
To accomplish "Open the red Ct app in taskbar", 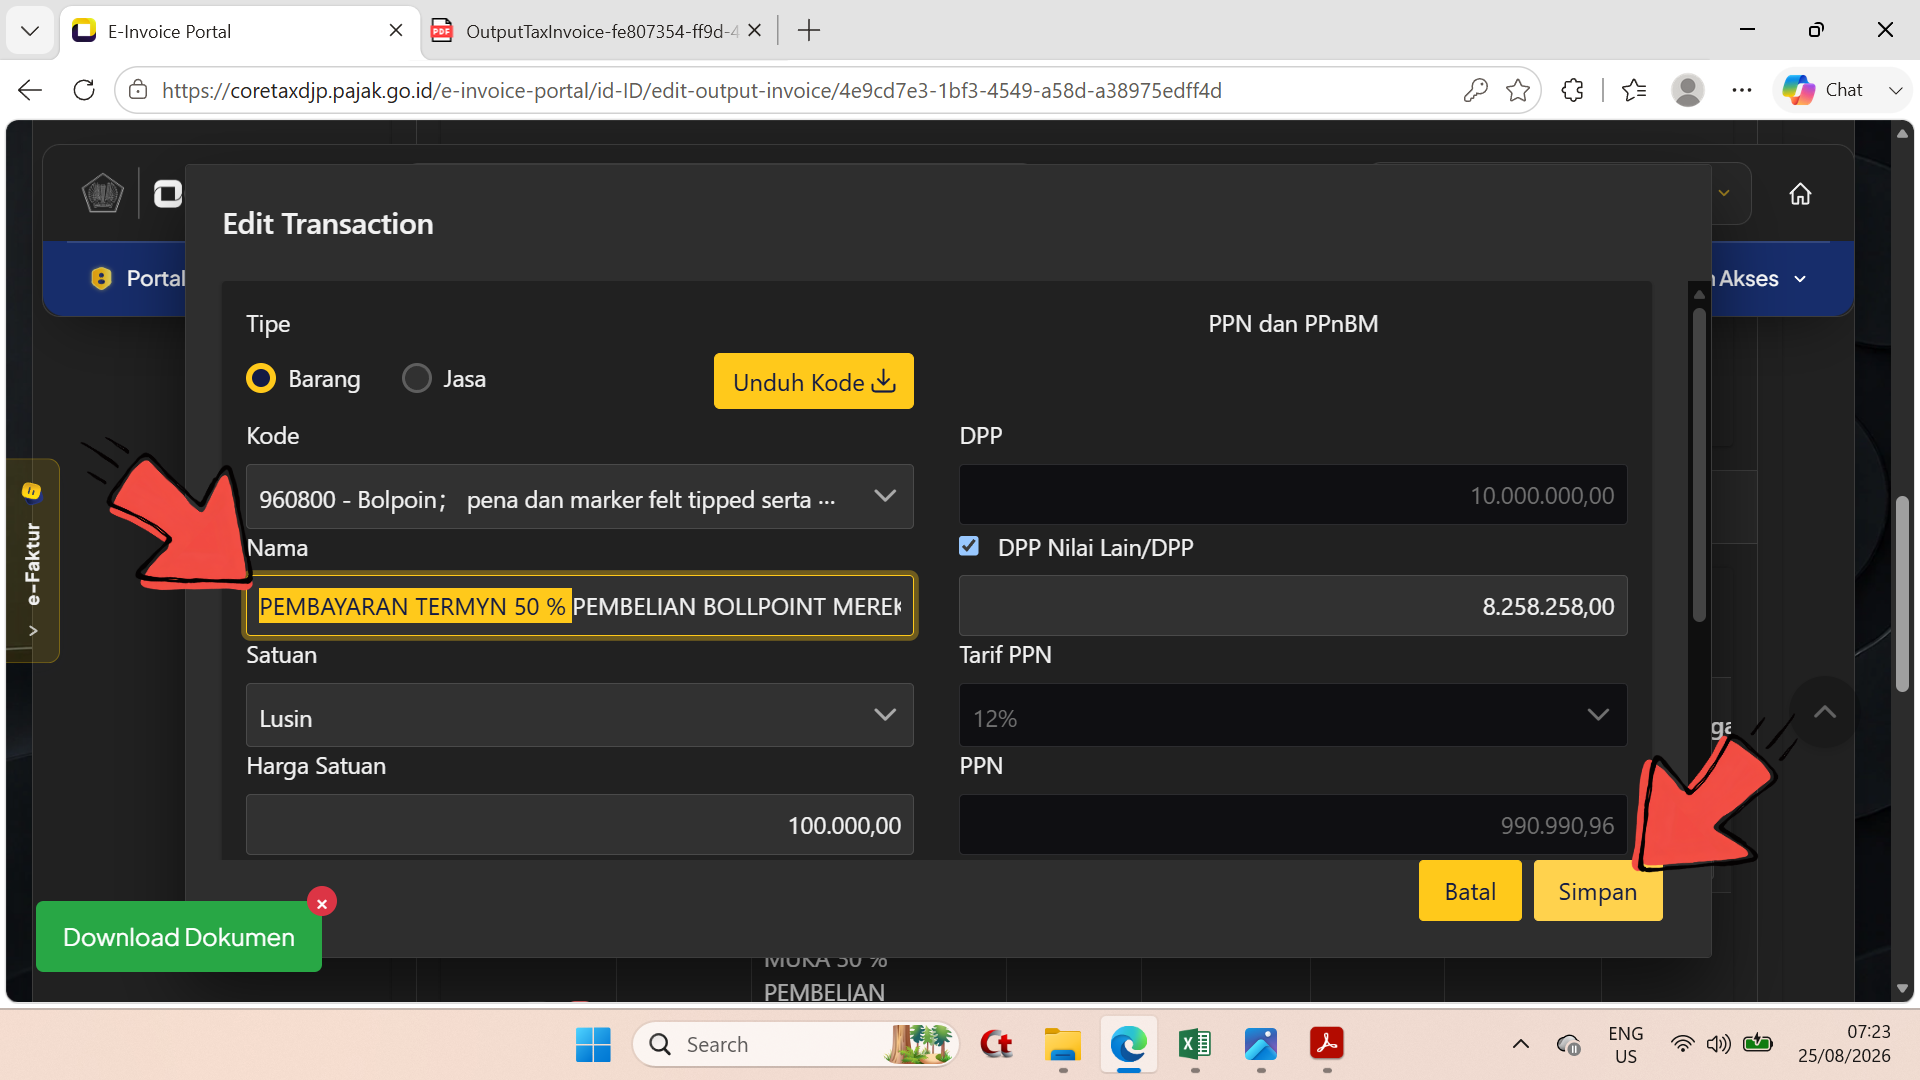I will point(996,1044).
